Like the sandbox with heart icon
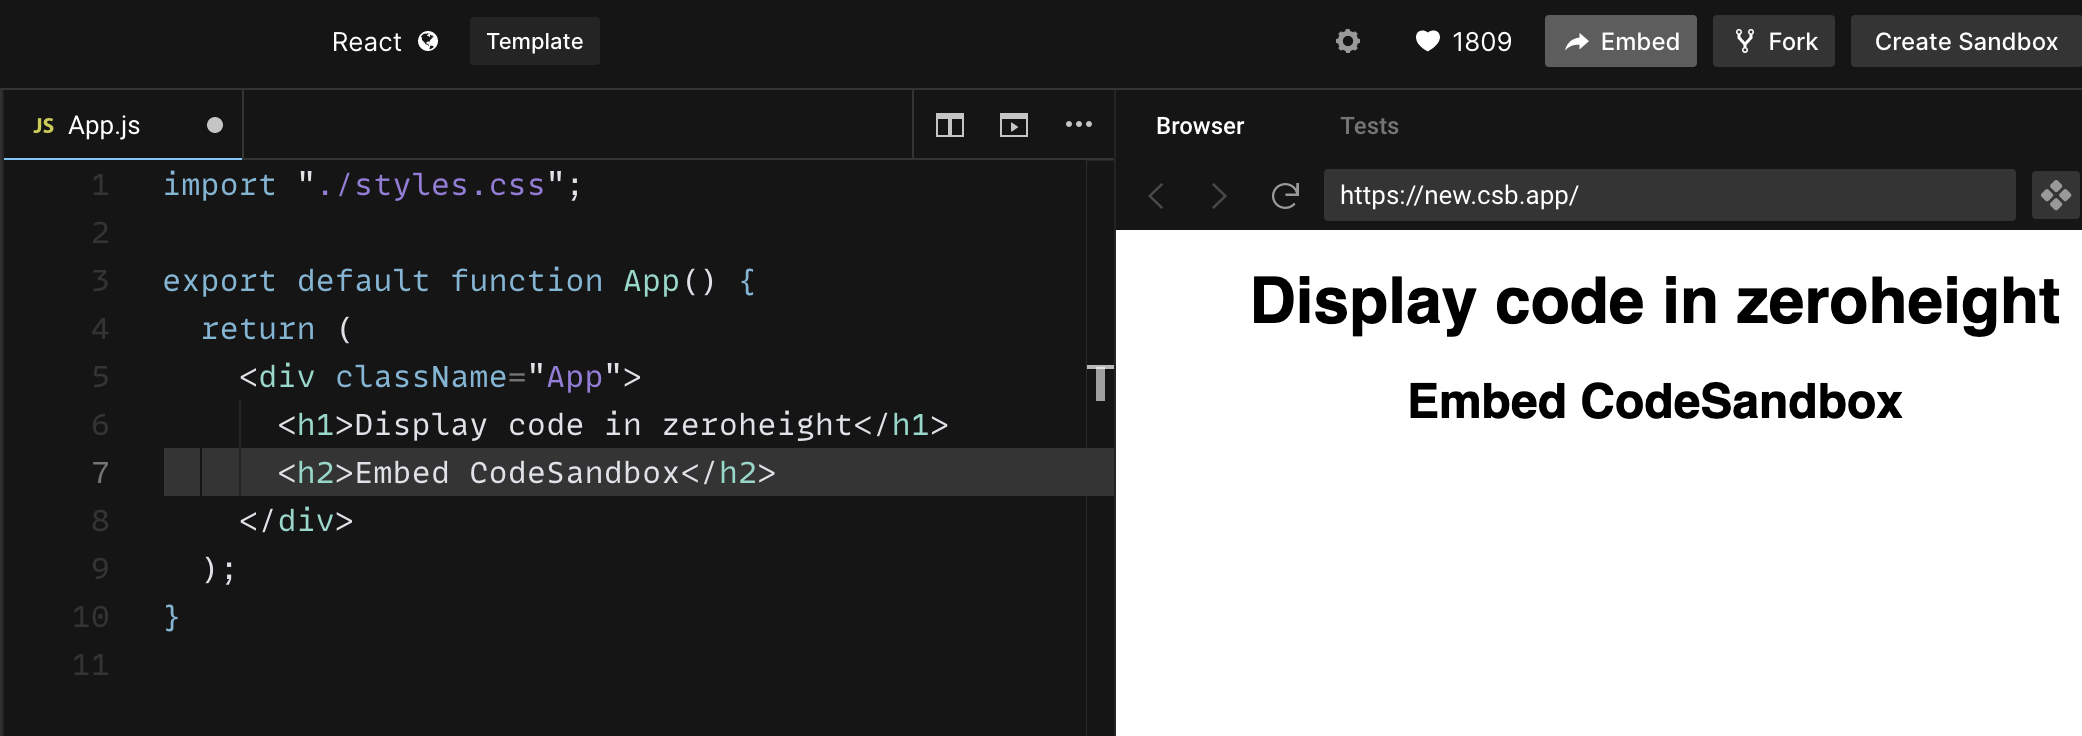The height and width of the screenshot is (736, 2082). click(1428, 41)
